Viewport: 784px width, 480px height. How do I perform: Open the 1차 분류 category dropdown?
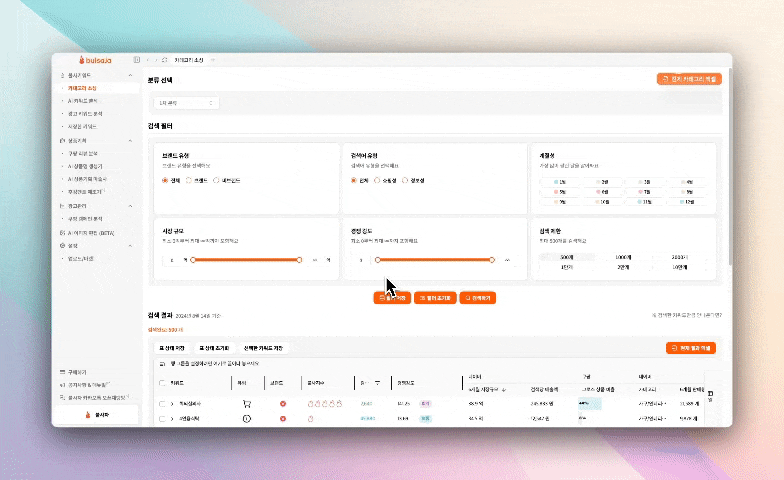[186, 103]
